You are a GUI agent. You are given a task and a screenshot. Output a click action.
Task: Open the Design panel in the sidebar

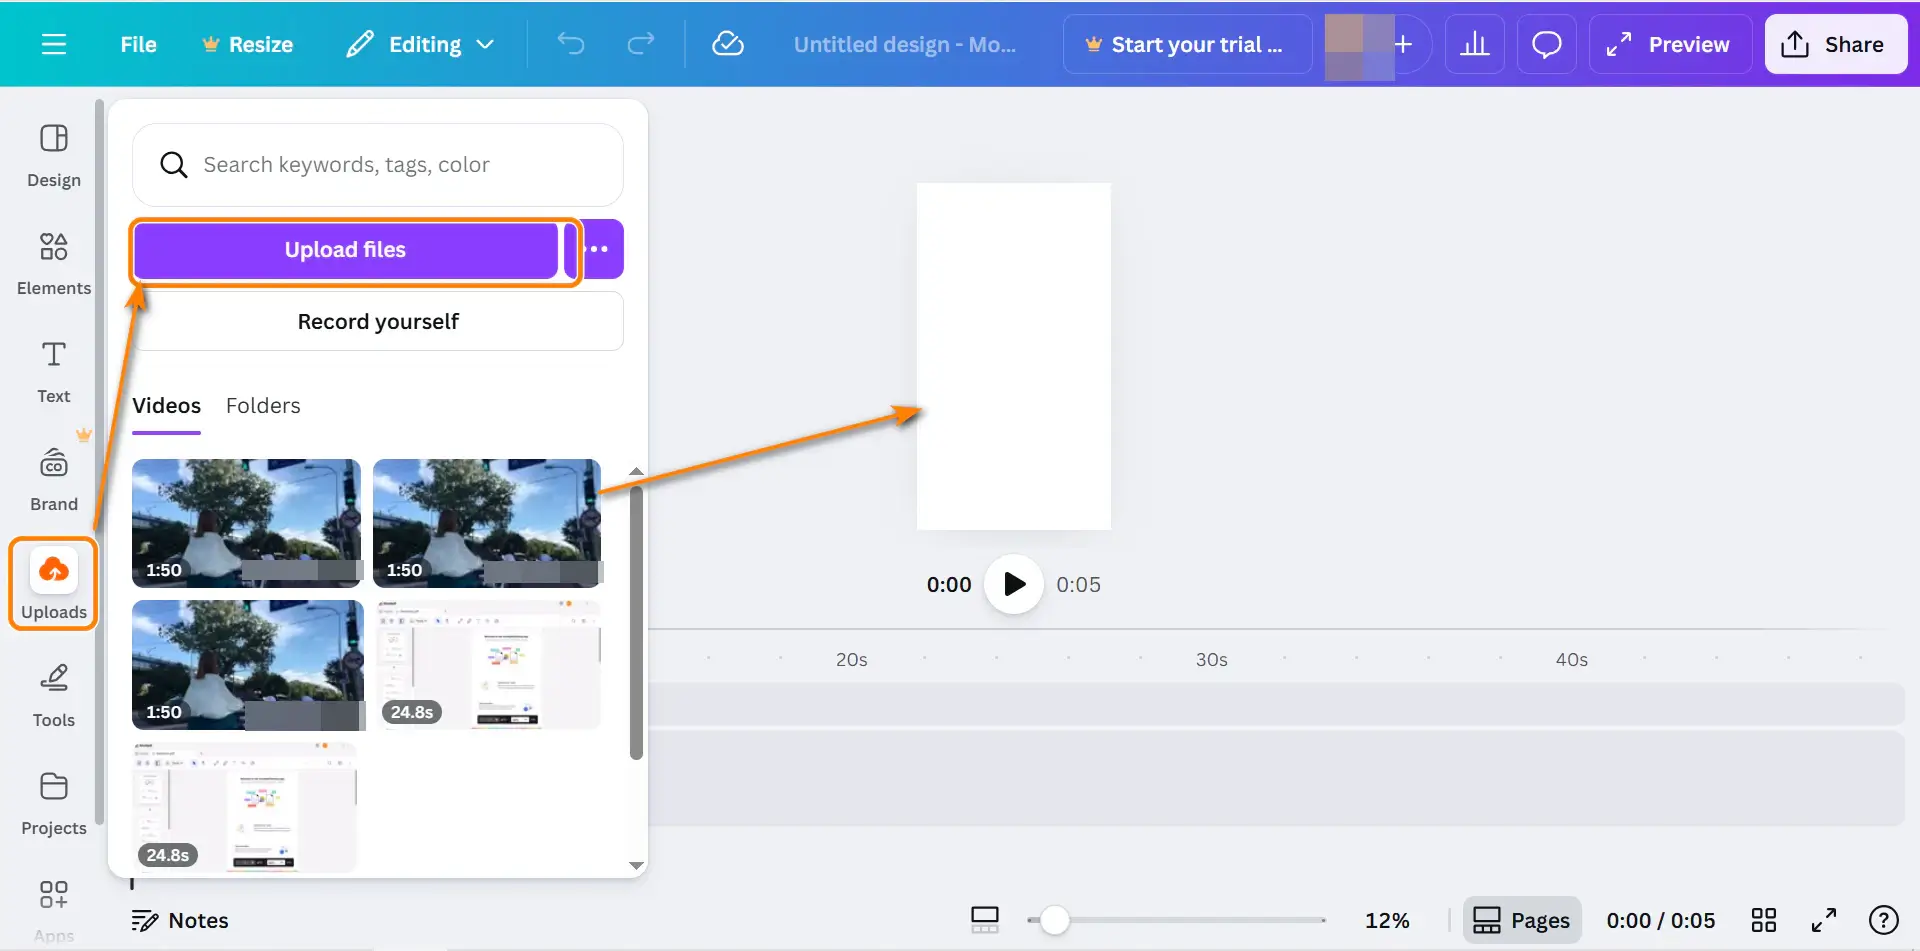pyautogui.click(x=53, y=155)
